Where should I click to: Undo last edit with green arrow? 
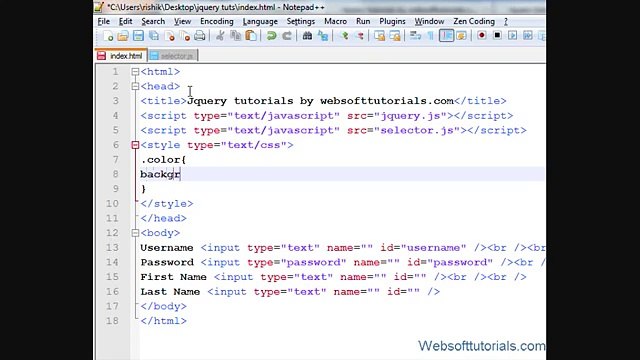coord(271,36)
